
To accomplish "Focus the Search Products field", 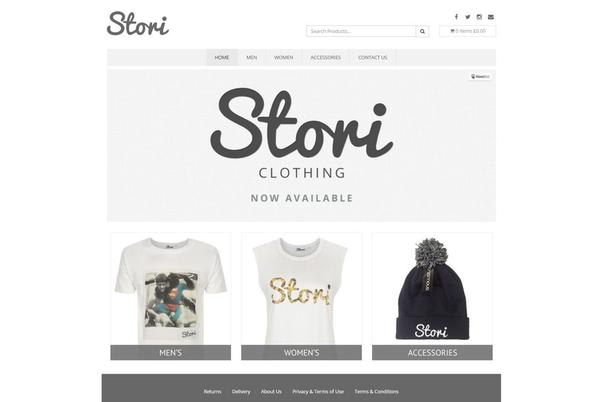I will 361,31.
